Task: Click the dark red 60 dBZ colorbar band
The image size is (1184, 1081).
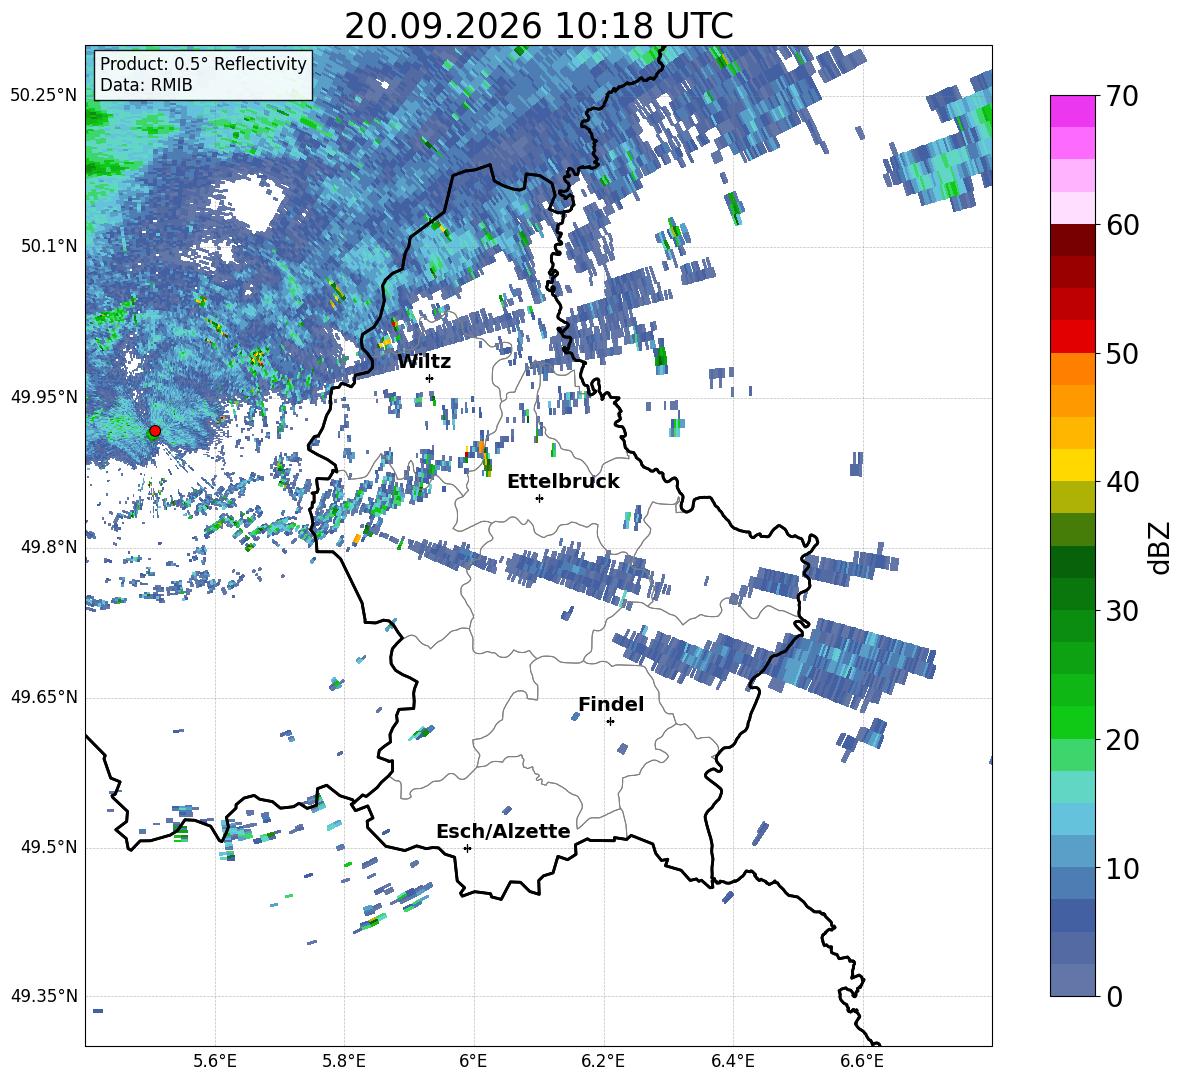Action: tap(1072, 239)
